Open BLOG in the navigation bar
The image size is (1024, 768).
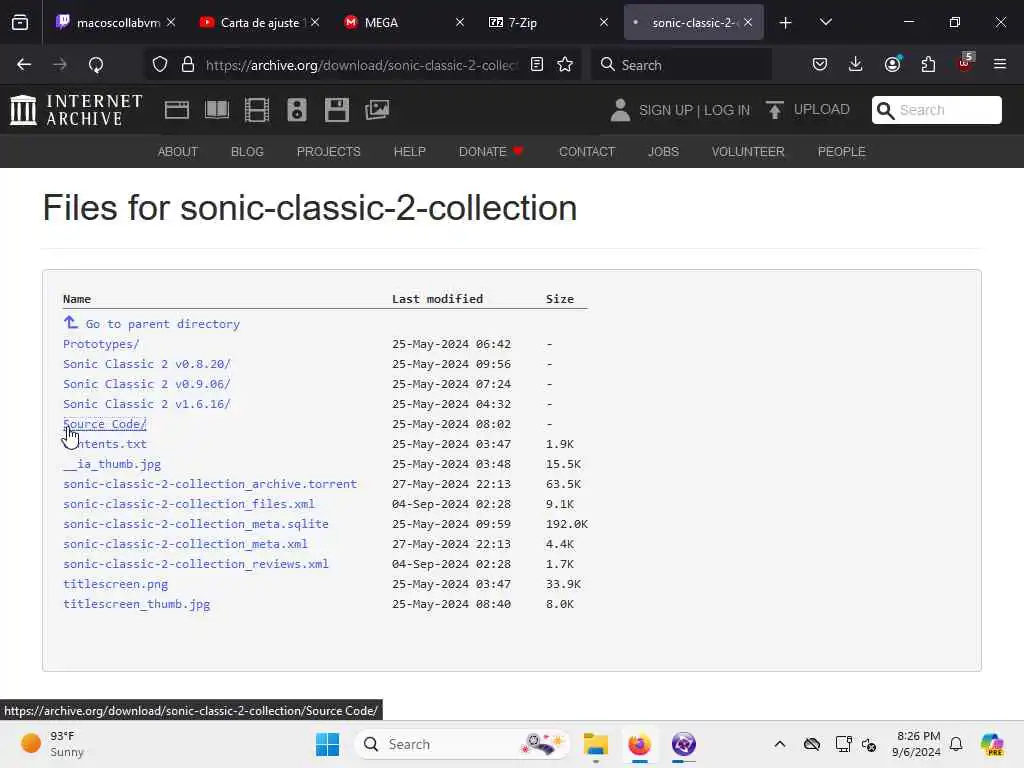point(248,152)
